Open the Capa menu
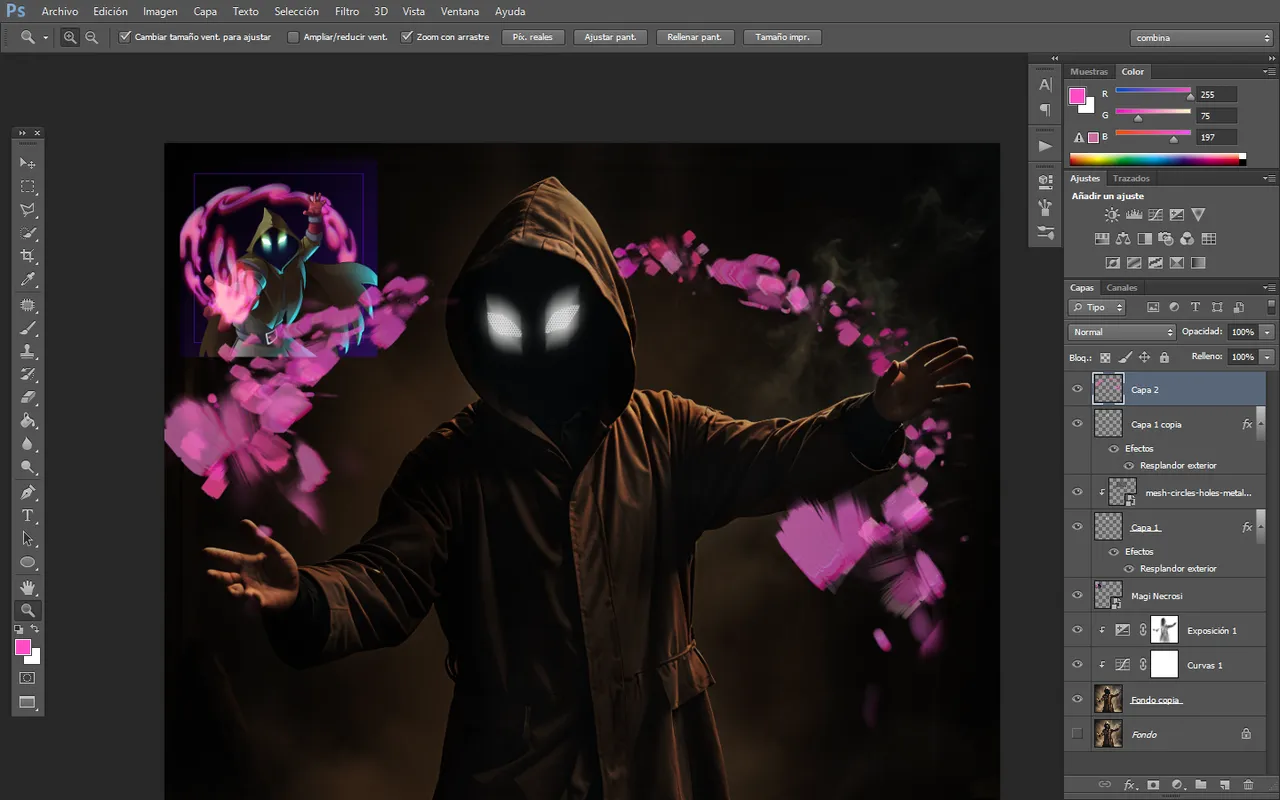 205,12
